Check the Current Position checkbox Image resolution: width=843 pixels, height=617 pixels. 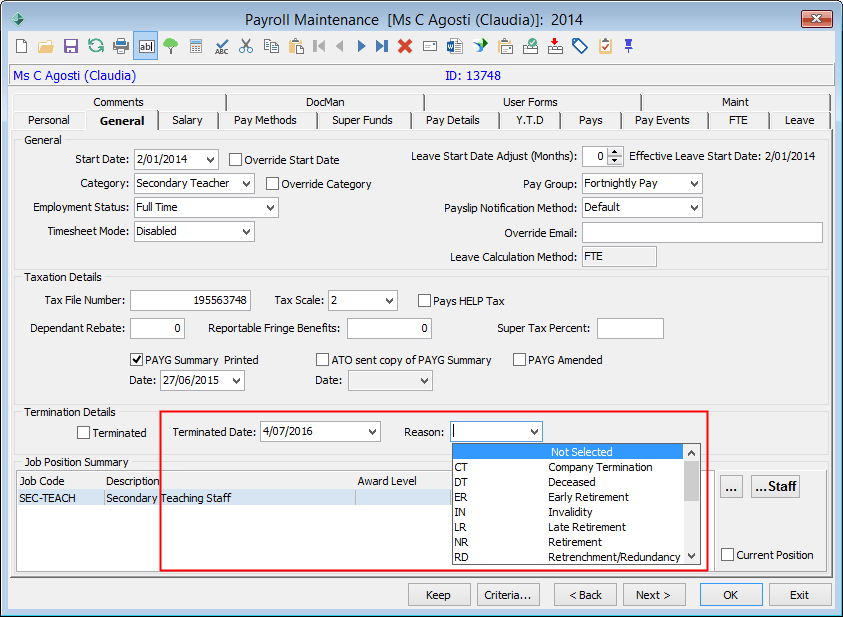(x=727, y=555)
